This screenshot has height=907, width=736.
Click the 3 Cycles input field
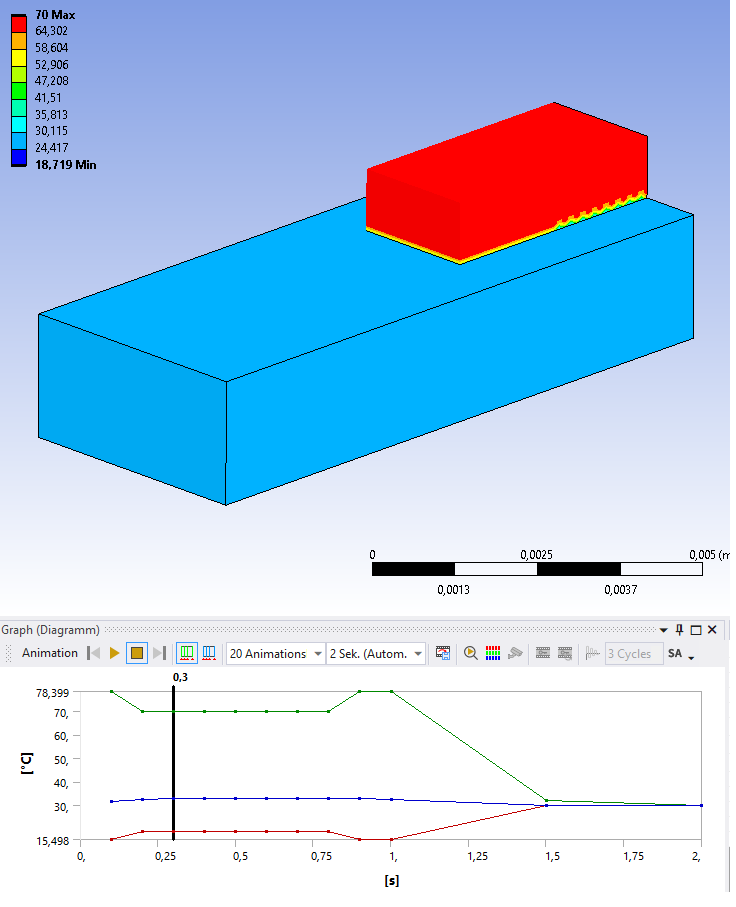[634, 654]
